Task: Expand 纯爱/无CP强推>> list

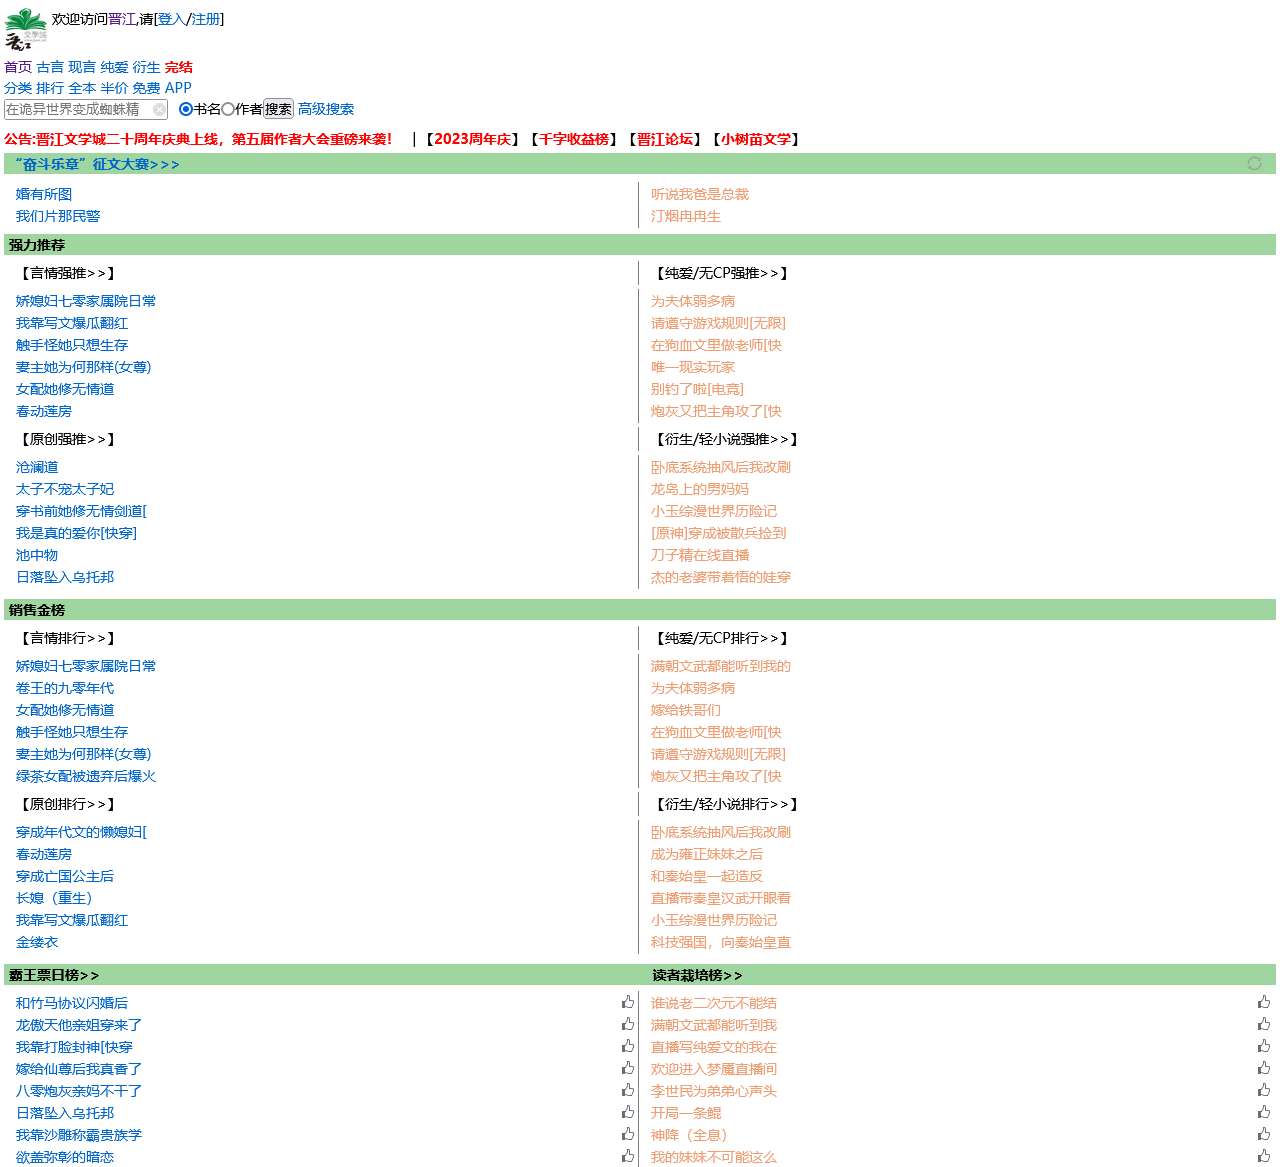Action: 720,273
